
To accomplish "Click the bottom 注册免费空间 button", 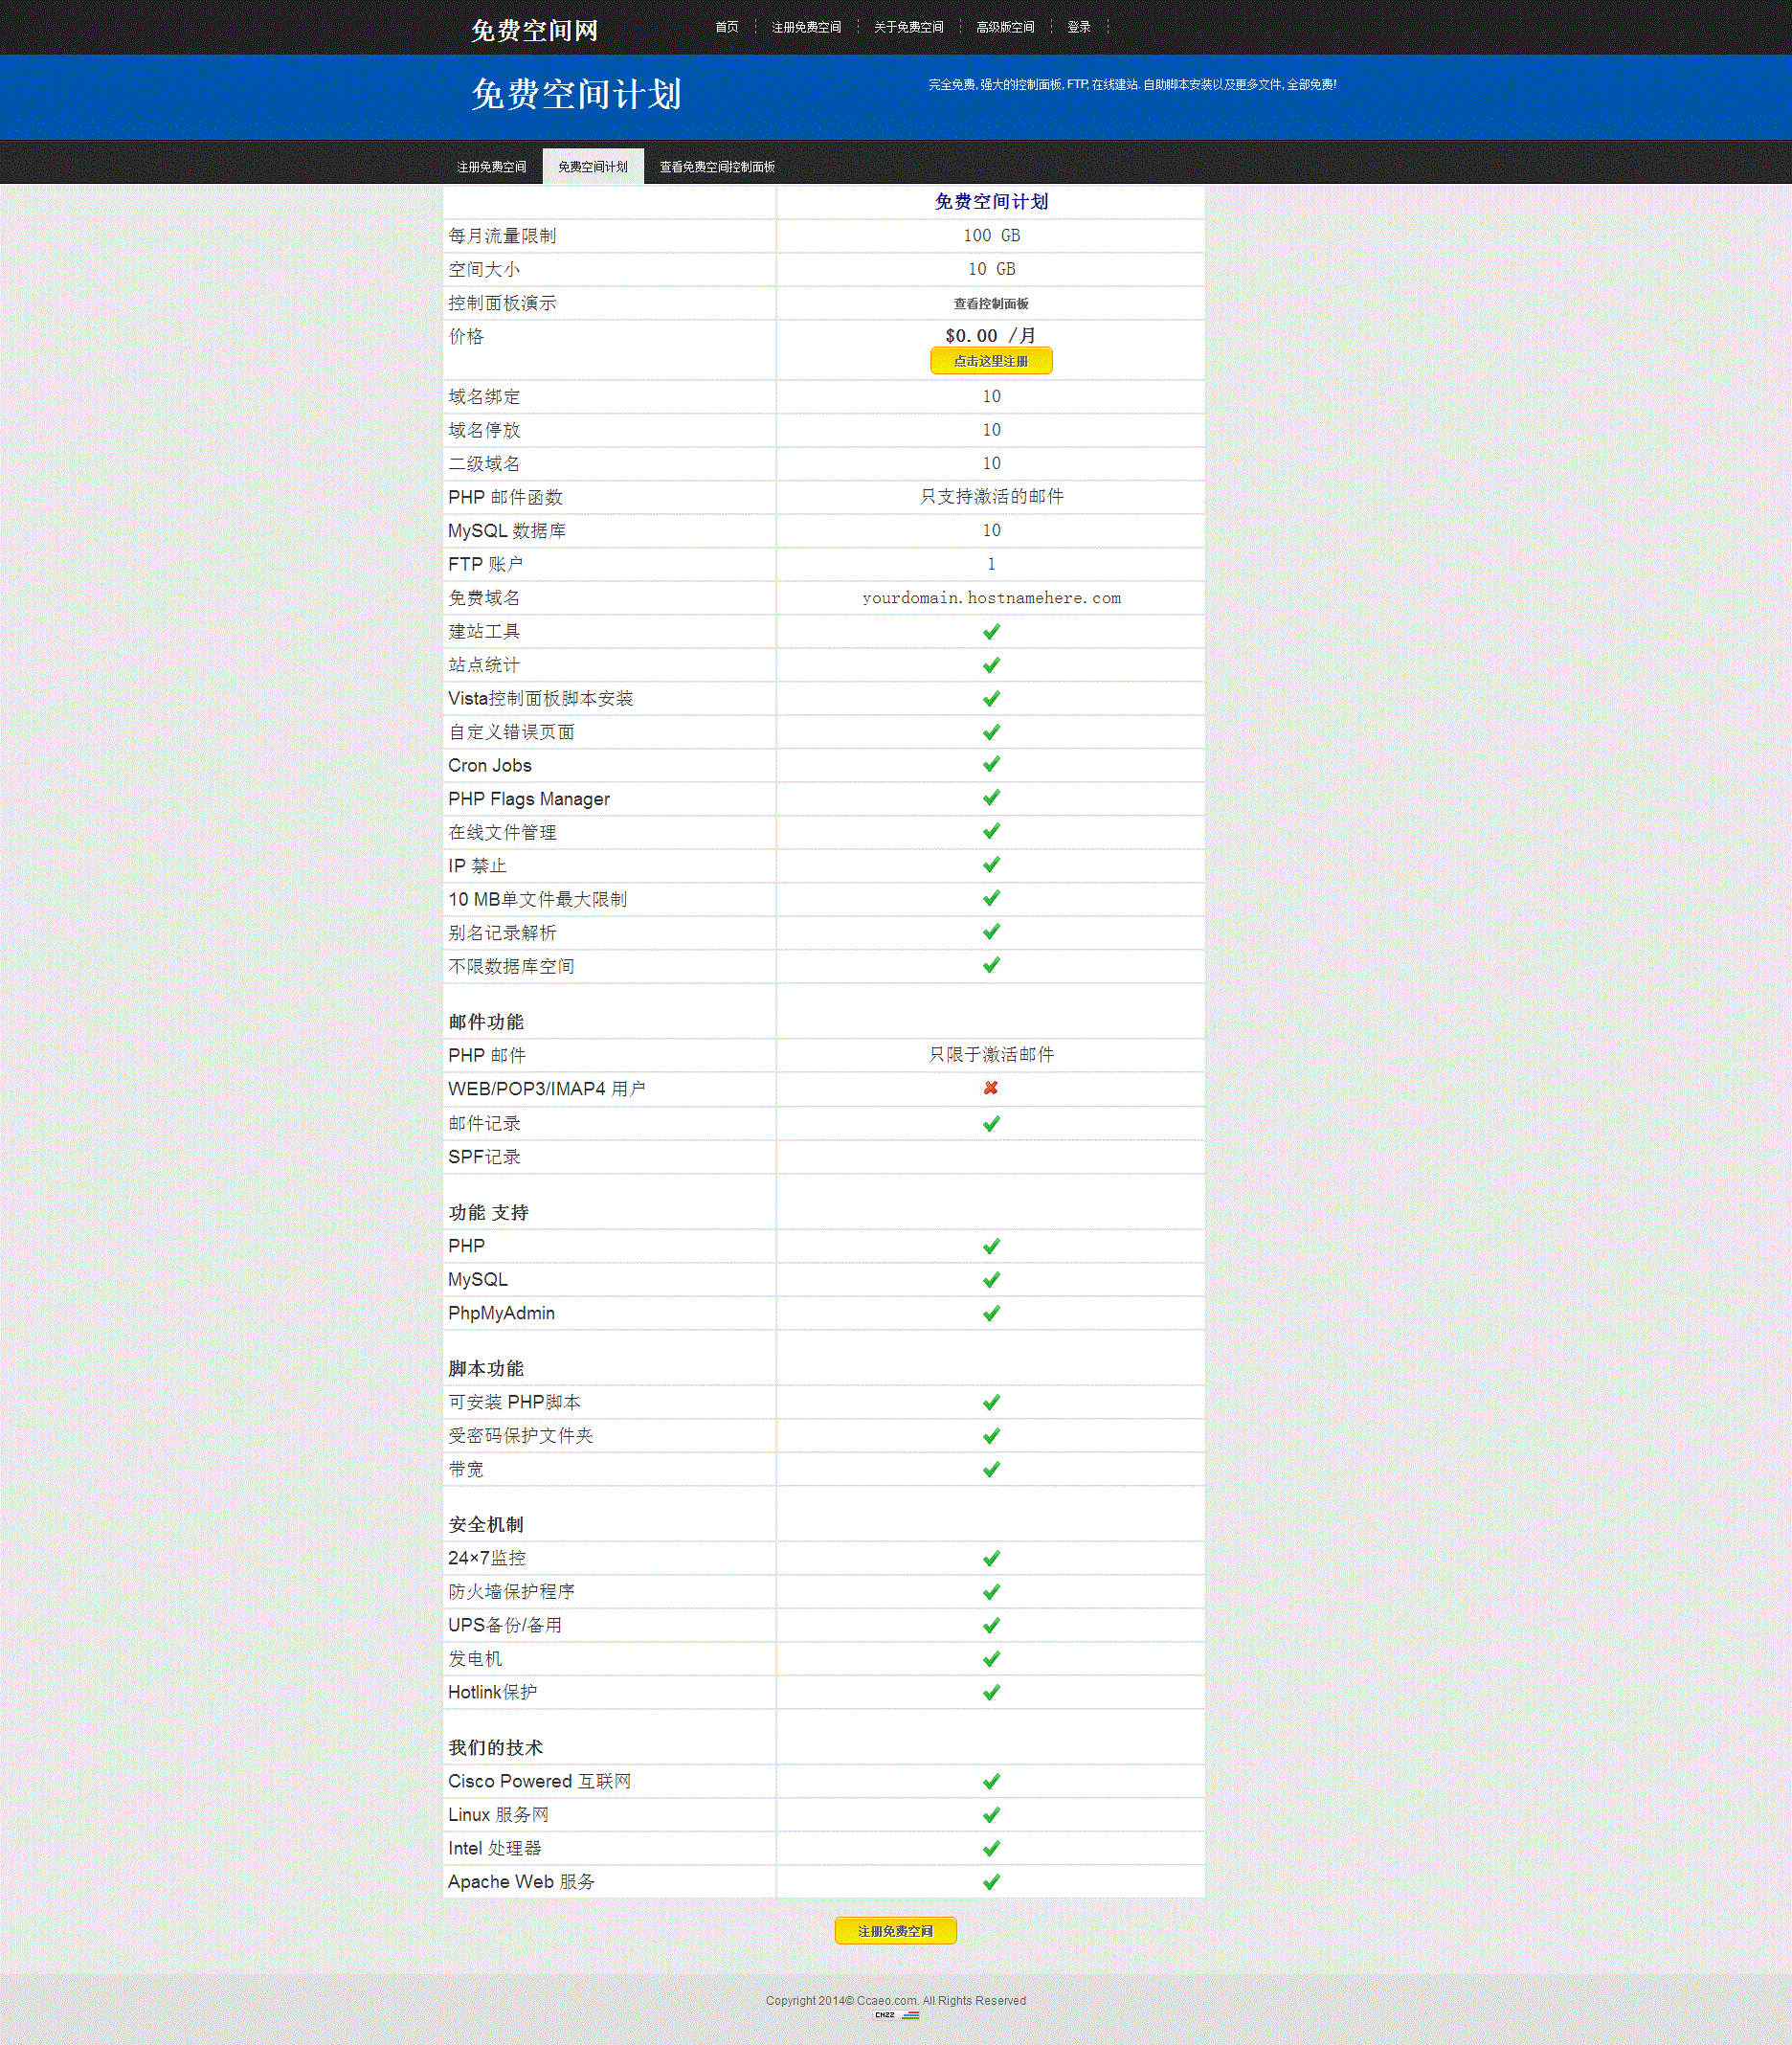I will pos(895,1931).
